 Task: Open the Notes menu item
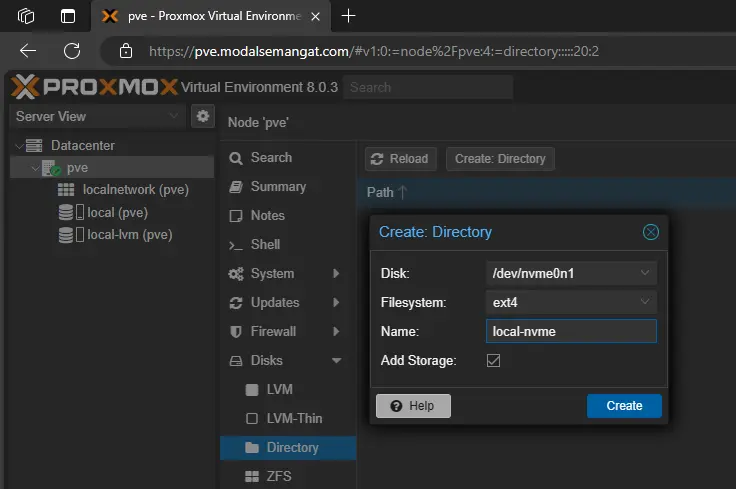(x=288, y=216)
